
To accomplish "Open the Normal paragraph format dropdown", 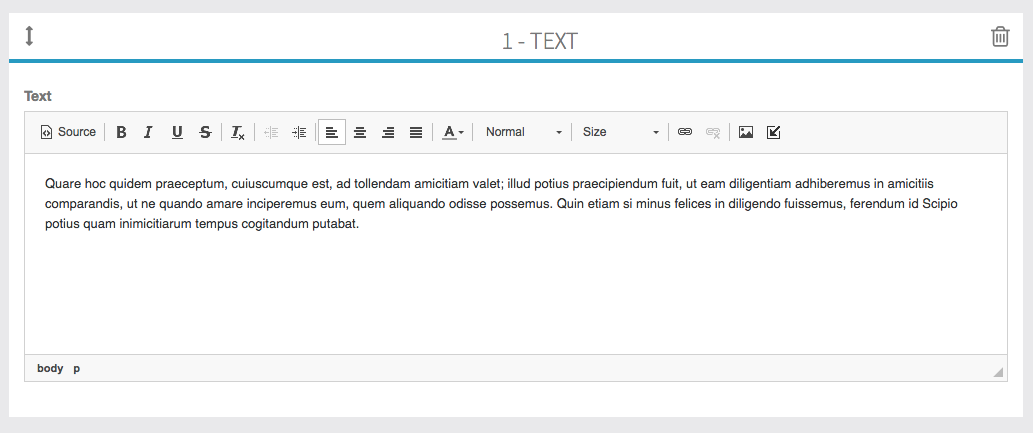I will click(x=523, y=132).
